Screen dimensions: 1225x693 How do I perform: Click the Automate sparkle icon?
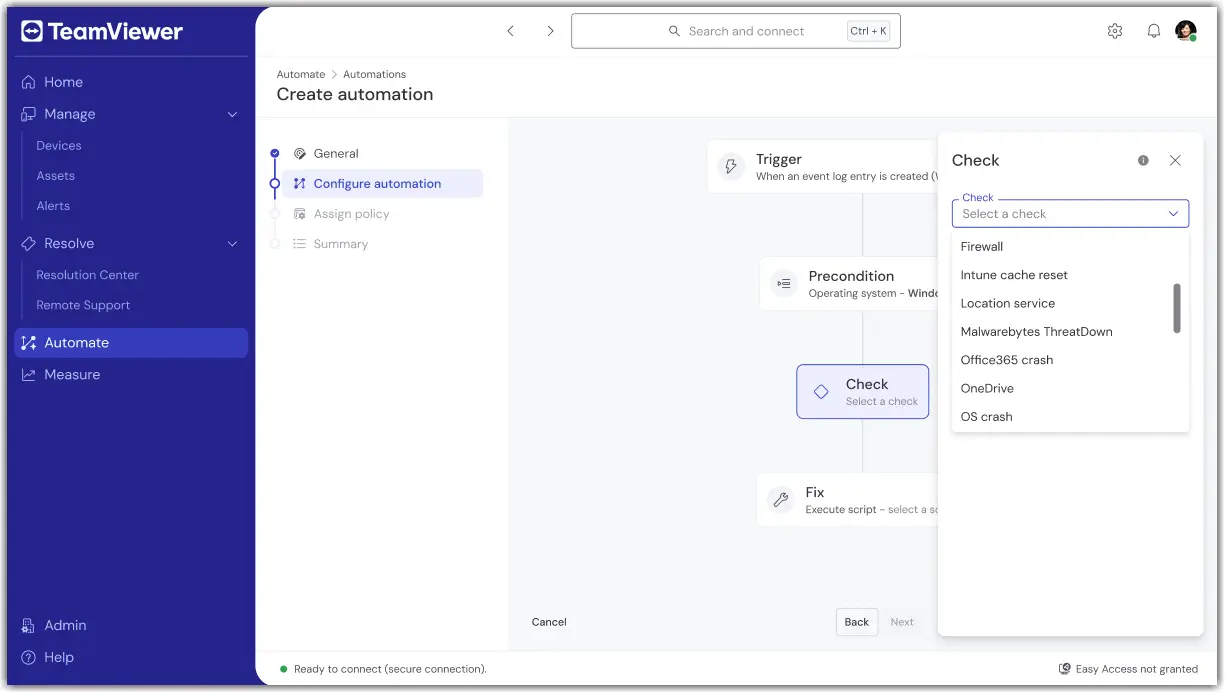[29, 343]
